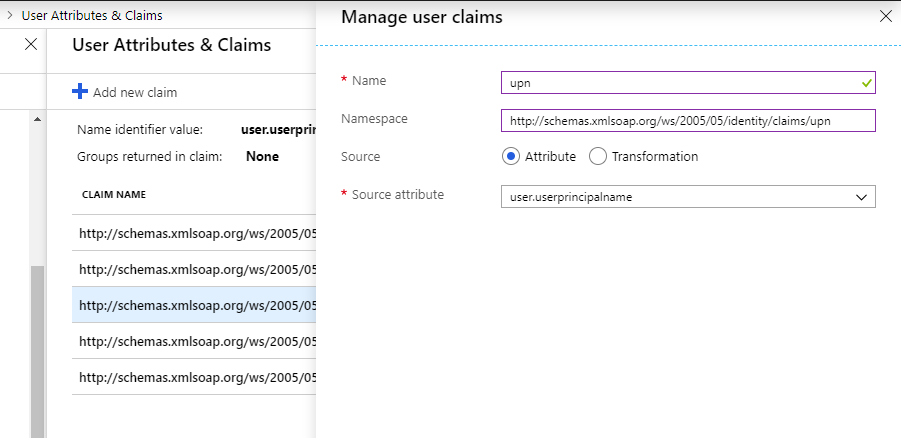Close the User Attributes & Claims blade
The height and width of the screenshot is (438, 901).
coord(31,44)
